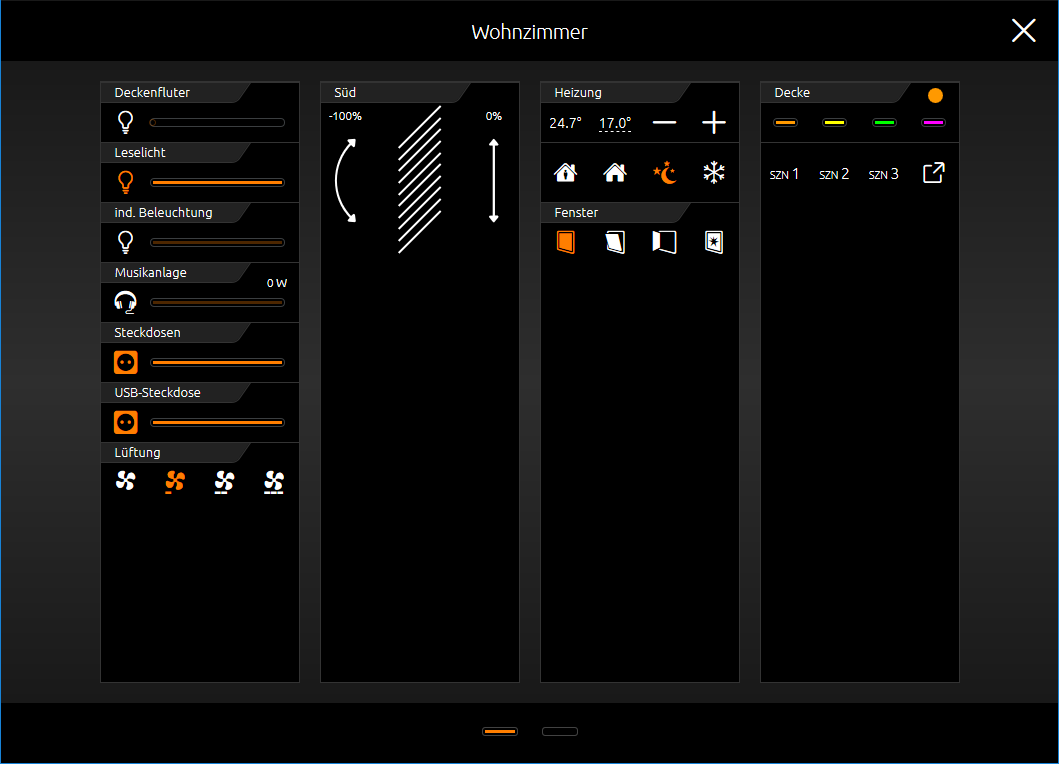Click the blind slat tilt arrow
1059x764 pixels.
(346, 180)
